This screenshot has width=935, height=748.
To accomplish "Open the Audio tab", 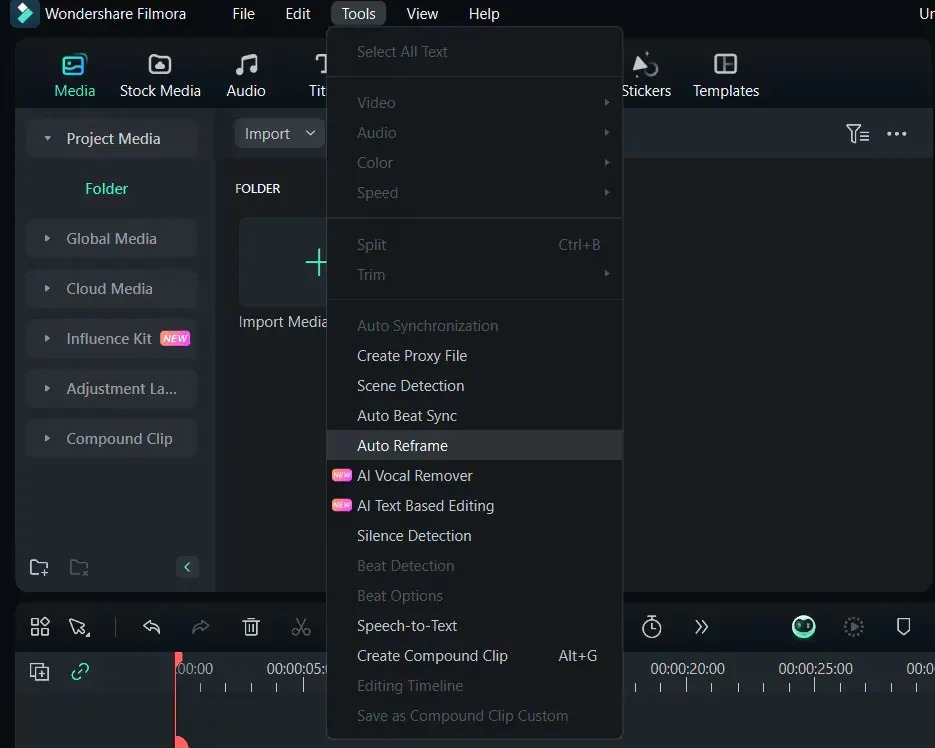I will click(246, 76).
